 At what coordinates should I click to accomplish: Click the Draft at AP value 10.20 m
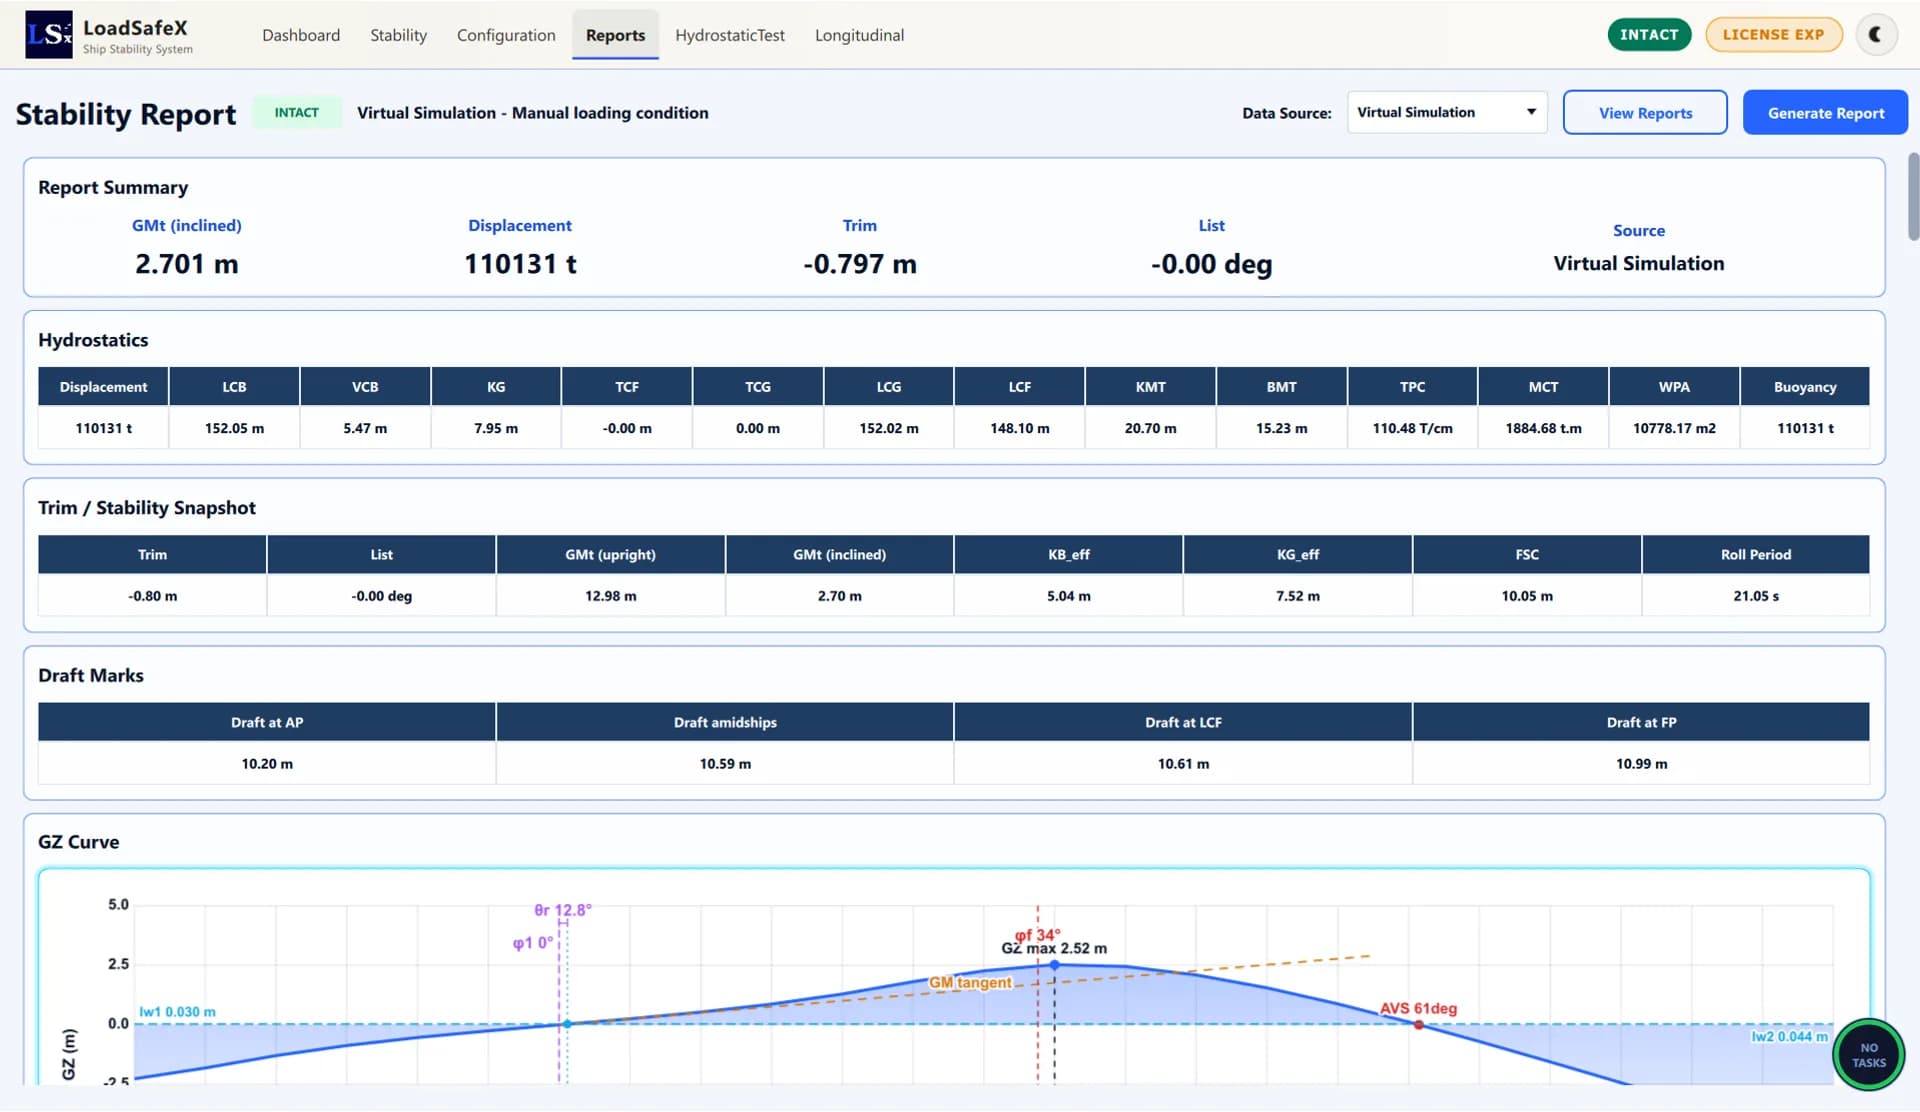coord(267,764)
